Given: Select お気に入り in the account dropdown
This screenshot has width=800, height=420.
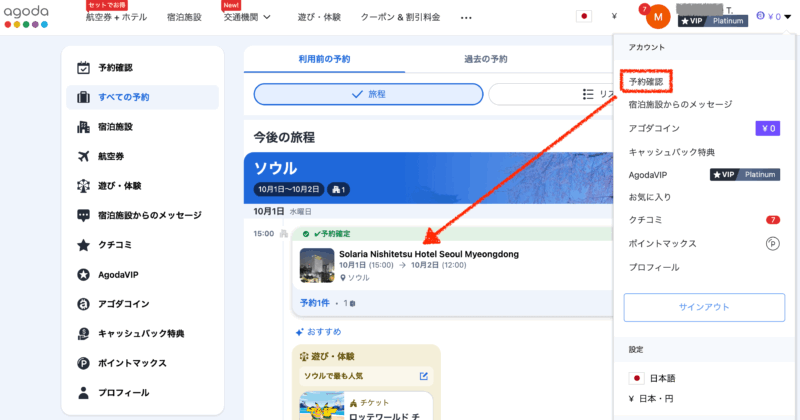Looking at the screenshot, I should (x=650, y=197).
